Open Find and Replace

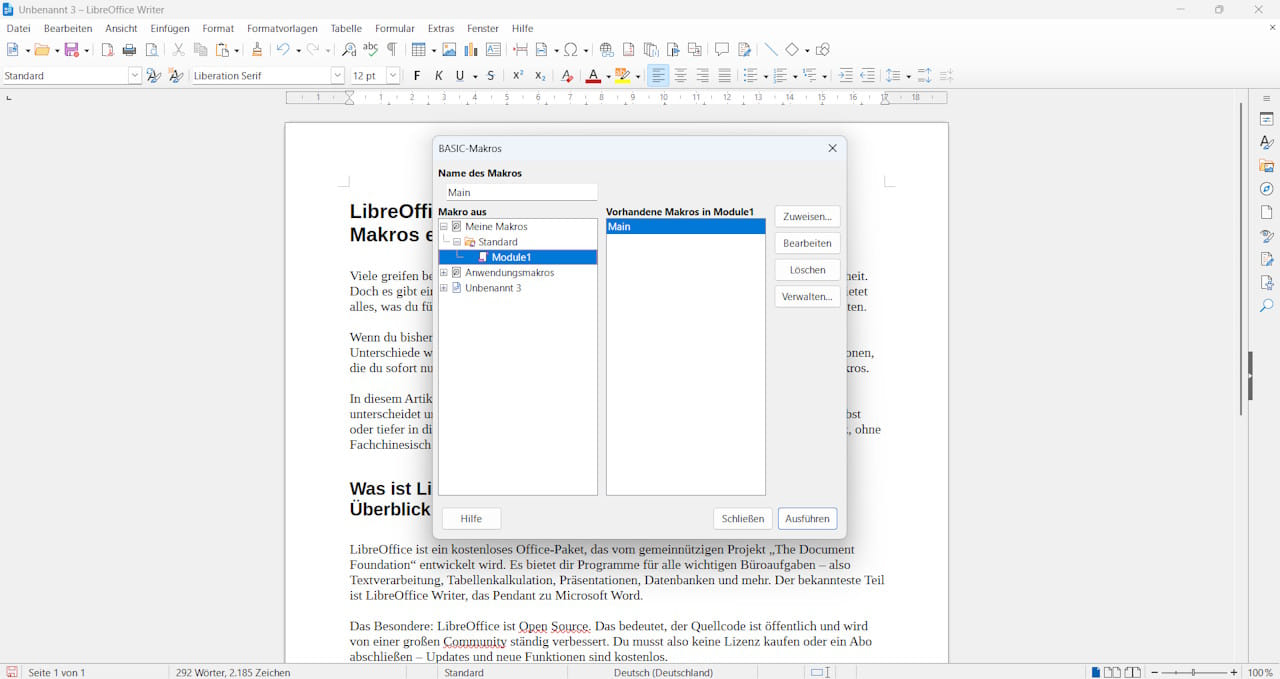[x=349, y=49]
